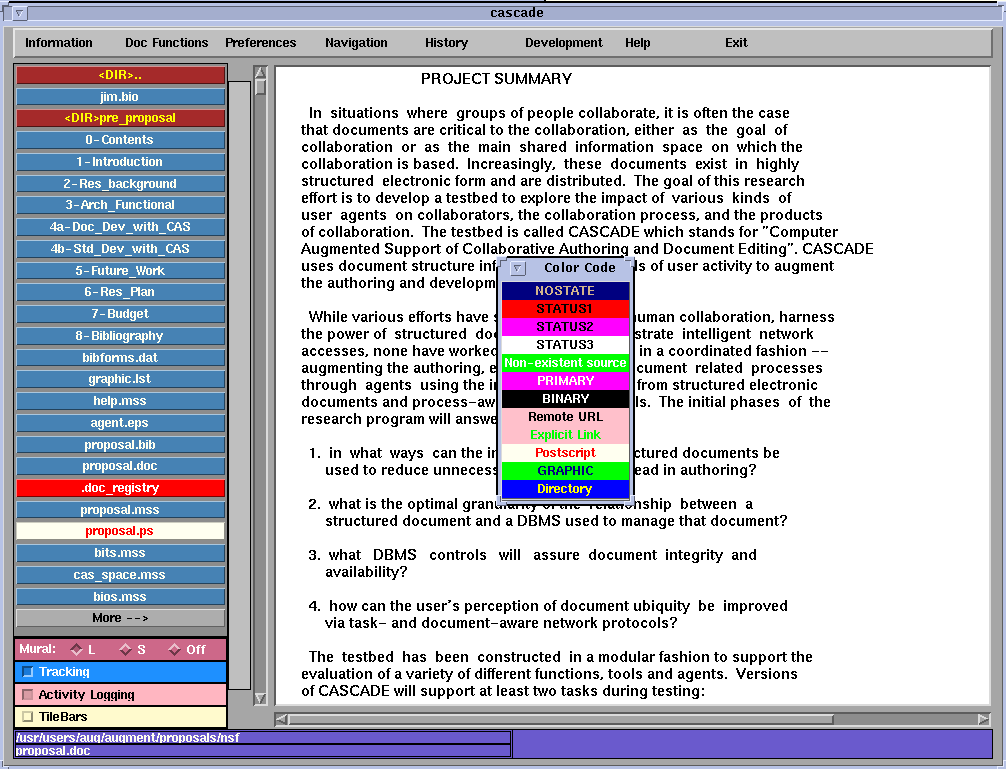Click More --> to show more files

pos(120,618)
